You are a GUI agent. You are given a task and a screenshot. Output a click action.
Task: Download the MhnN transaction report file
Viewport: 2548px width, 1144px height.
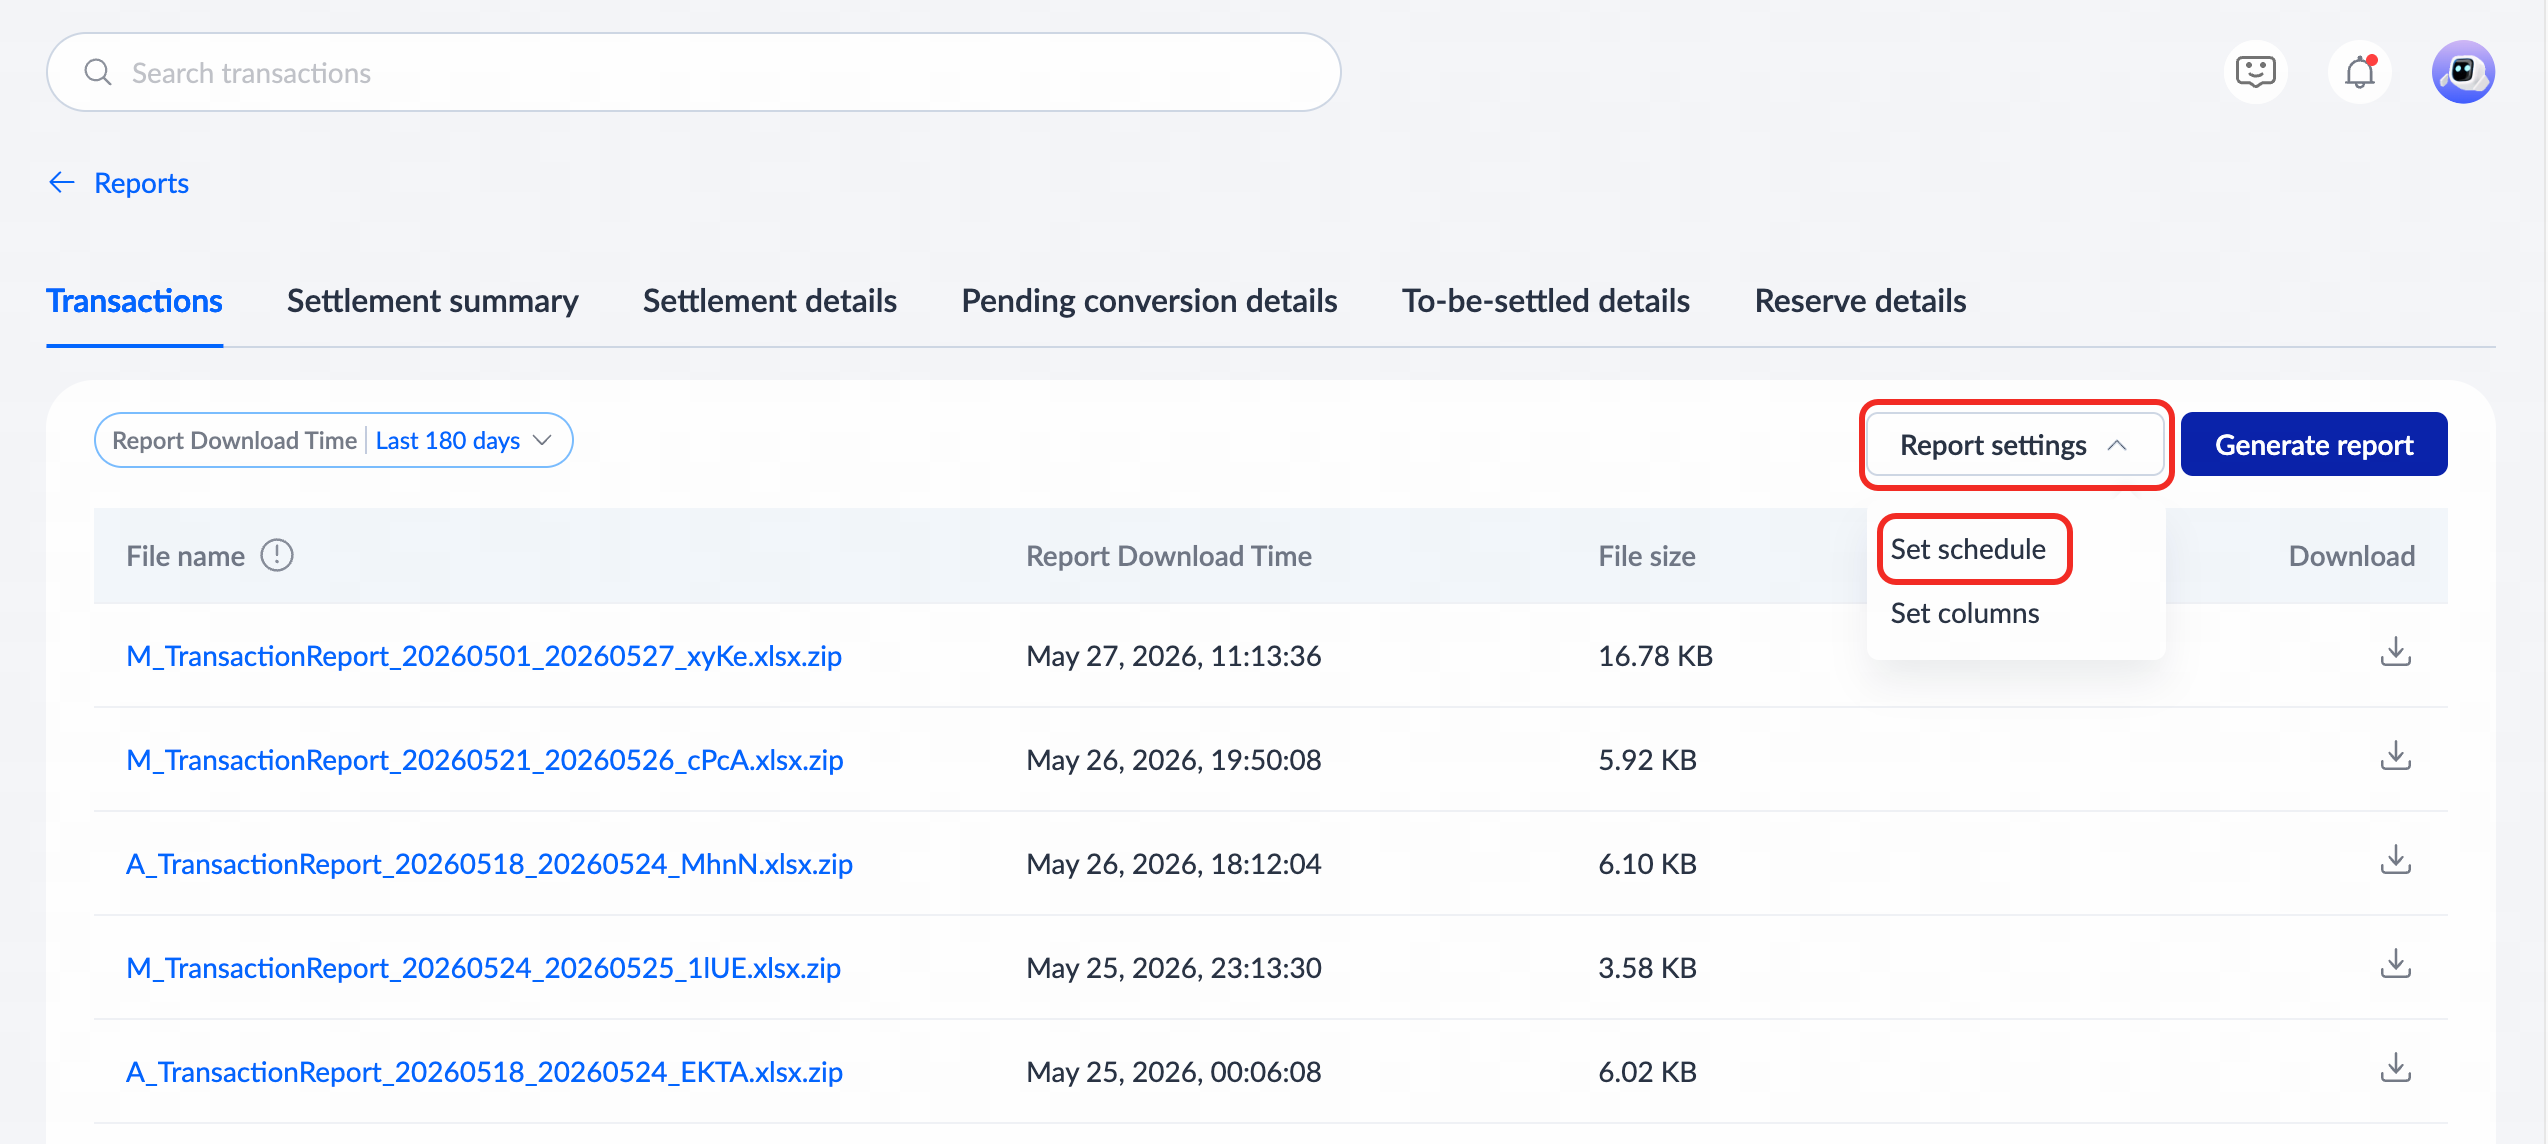tap(2396, 860)
